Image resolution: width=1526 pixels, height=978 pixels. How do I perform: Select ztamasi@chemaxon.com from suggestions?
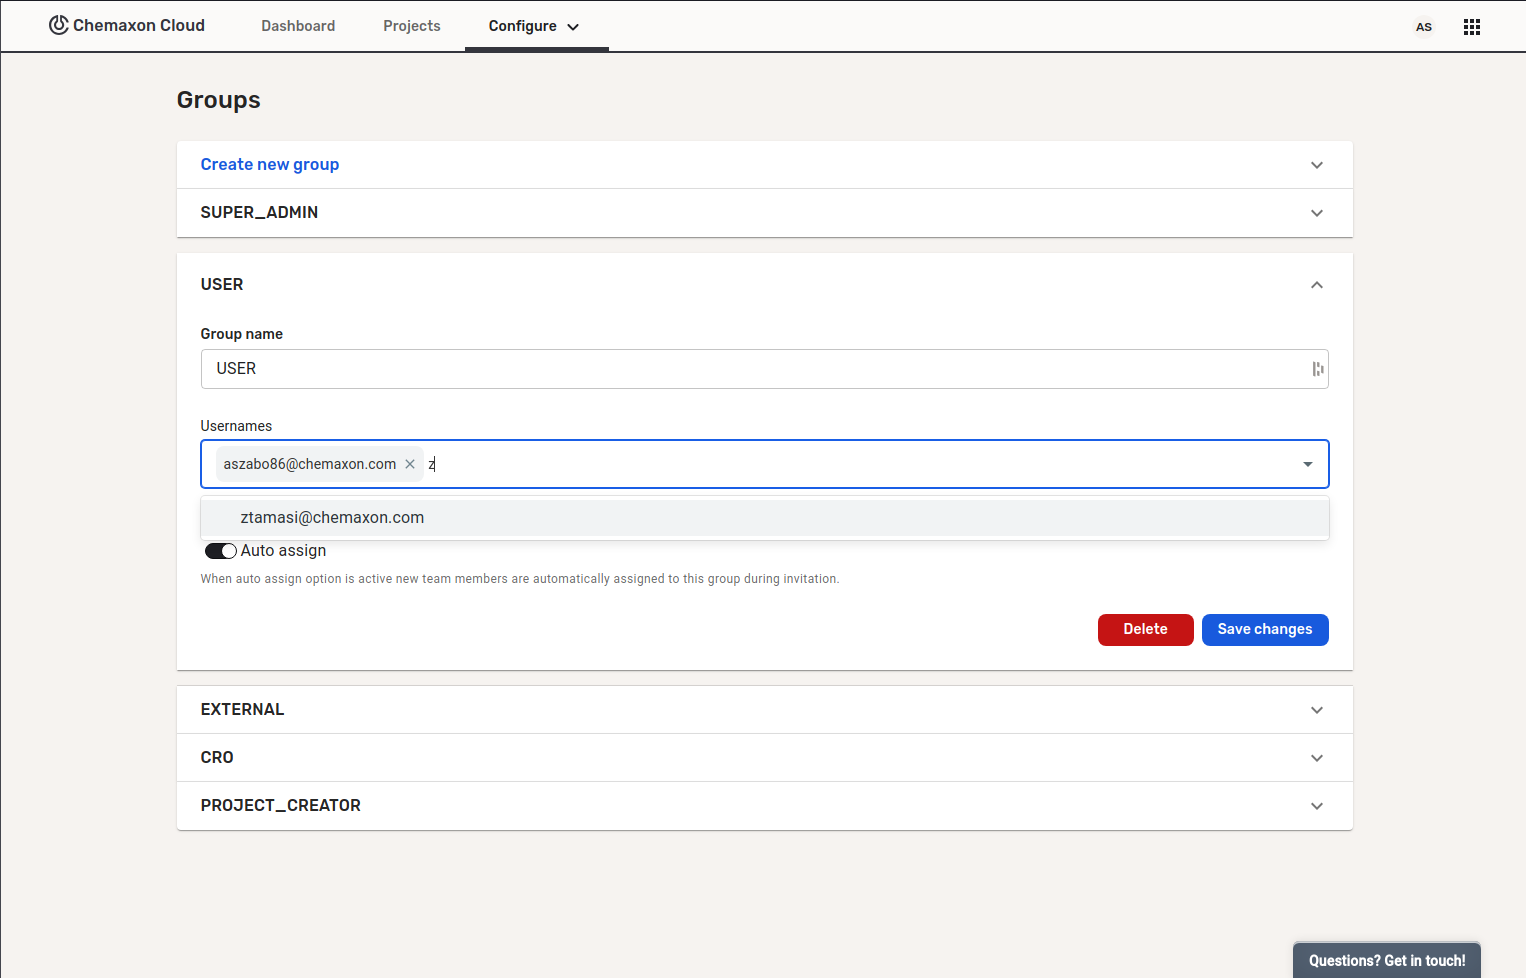(332, 518)
